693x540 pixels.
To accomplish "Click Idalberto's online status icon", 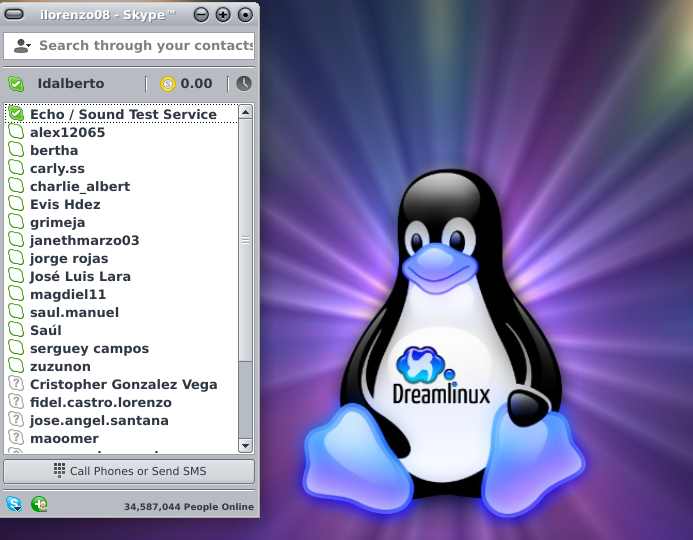I will pos(16,84).
